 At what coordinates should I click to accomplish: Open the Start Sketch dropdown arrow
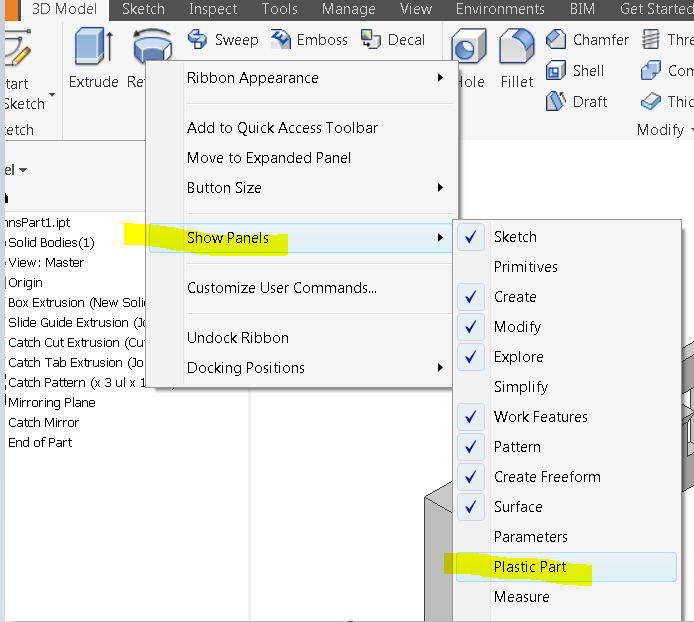click(52, 94)
